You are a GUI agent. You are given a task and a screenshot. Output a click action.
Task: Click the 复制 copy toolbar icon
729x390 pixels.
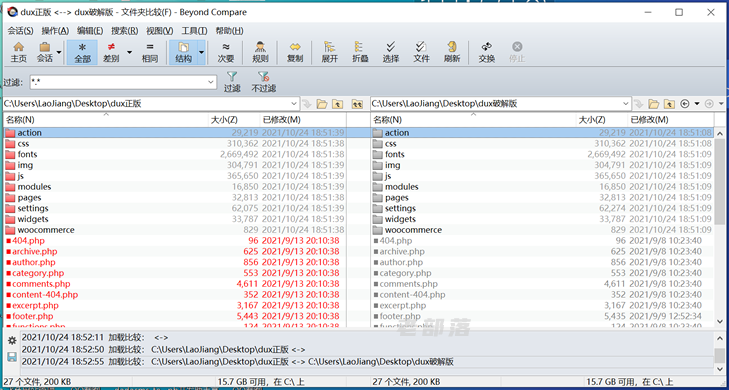pyautogui.click(x=295, y=52)
